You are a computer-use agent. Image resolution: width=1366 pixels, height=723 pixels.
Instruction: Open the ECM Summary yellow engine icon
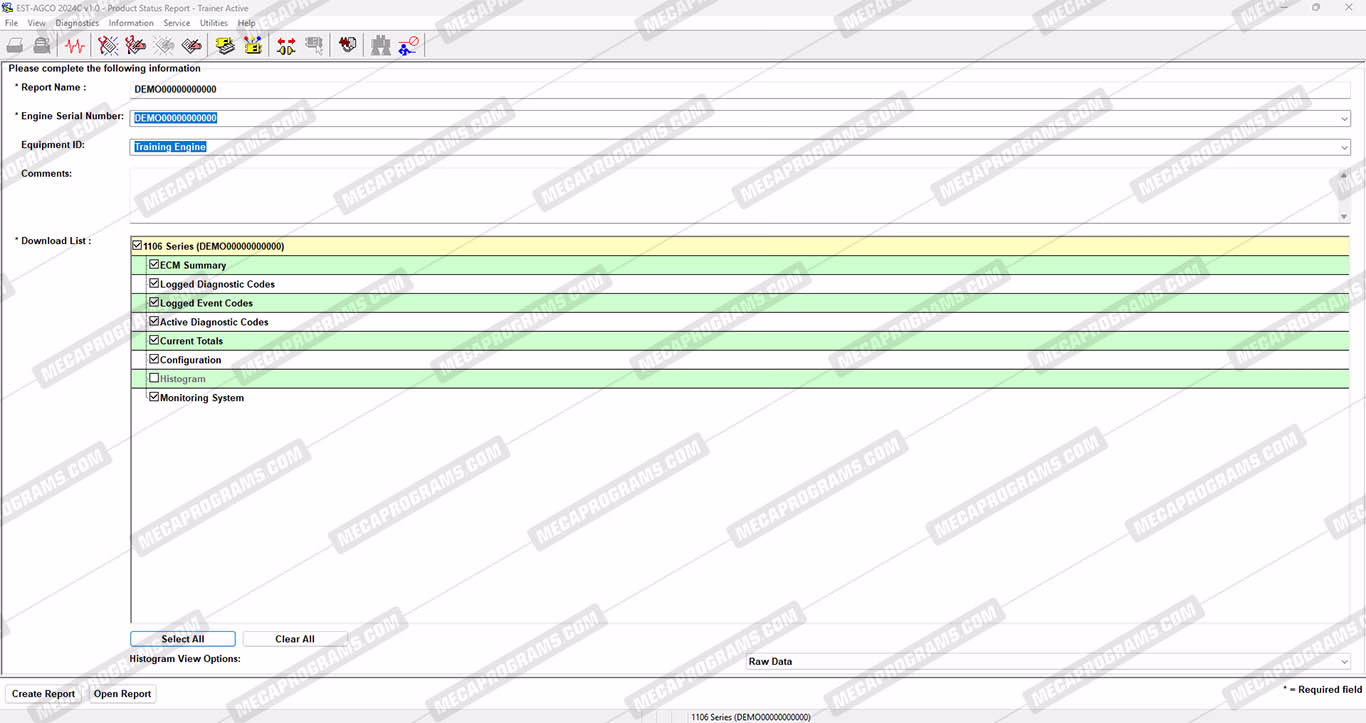coord(225,45)
